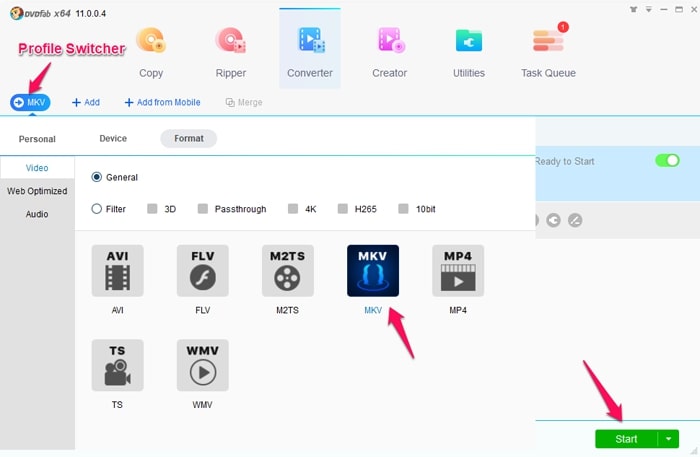Click the Add source button

(86, 103)
